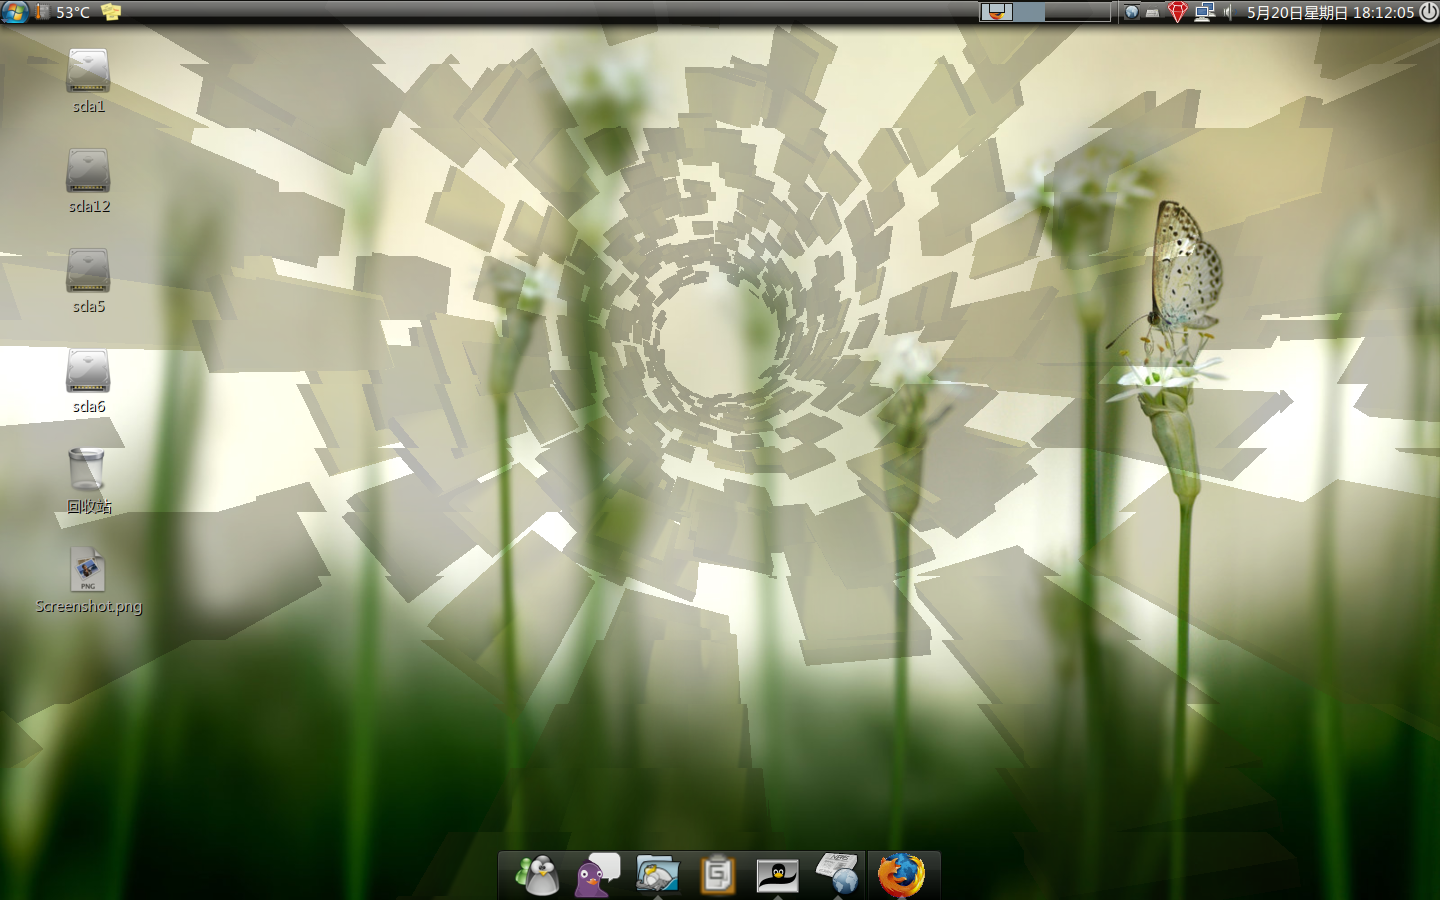The width and height of the screenshot is (1440, 900).
Task: Show calendar from the date and clock
Action: pyautogui.click(x=1330, y=12)
